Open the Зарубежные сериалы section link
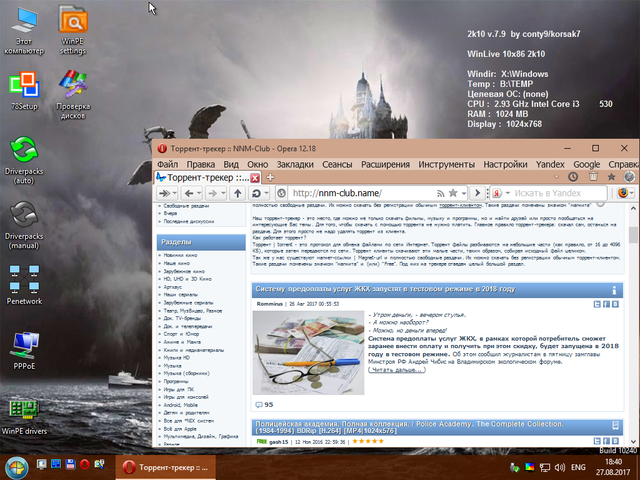 (x=188, y=303)
